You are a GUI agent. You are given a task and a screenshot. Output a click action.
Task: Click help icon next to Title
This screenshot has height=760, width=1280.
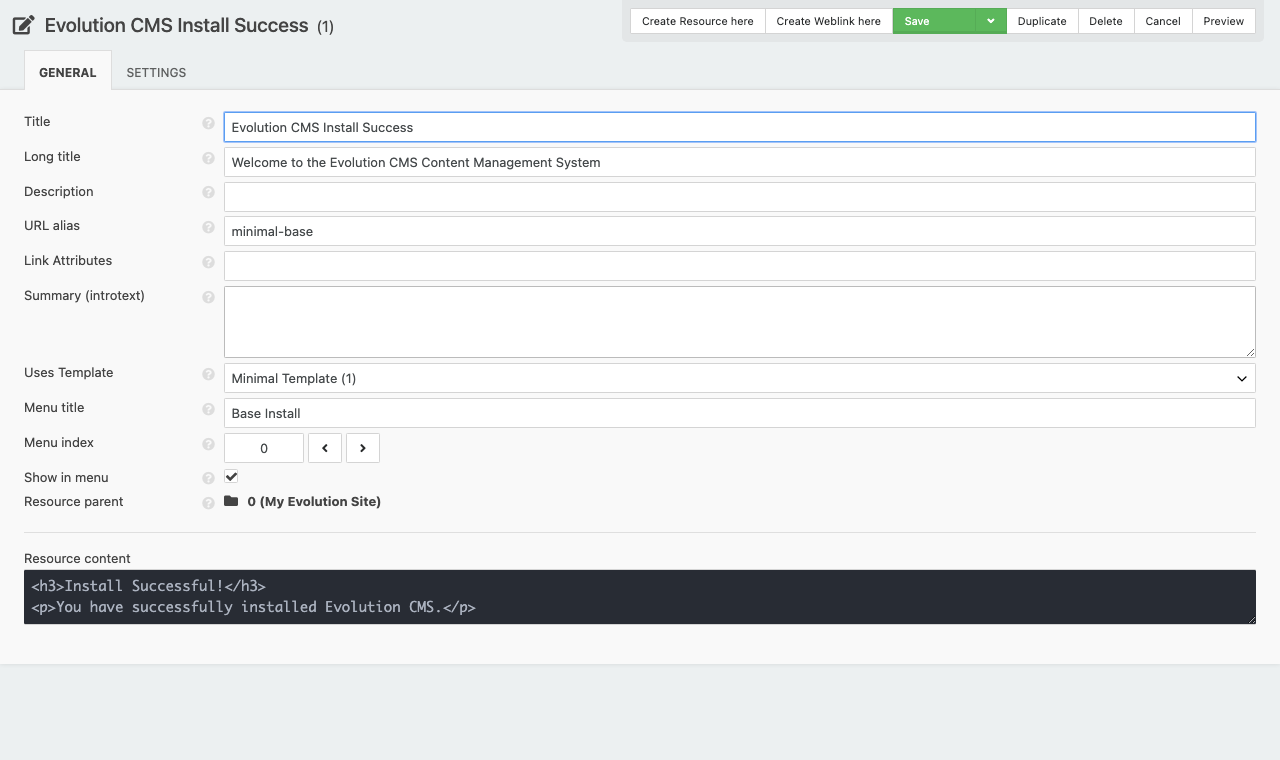tap(208, 123)
